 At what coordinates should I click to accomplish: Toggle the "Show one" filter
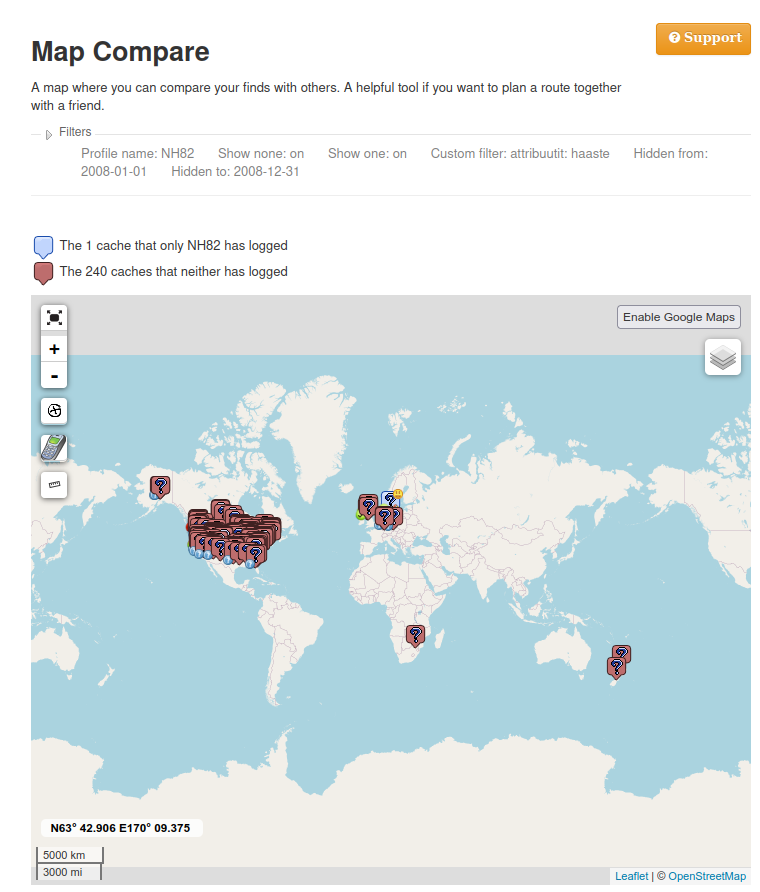point(366,153)
